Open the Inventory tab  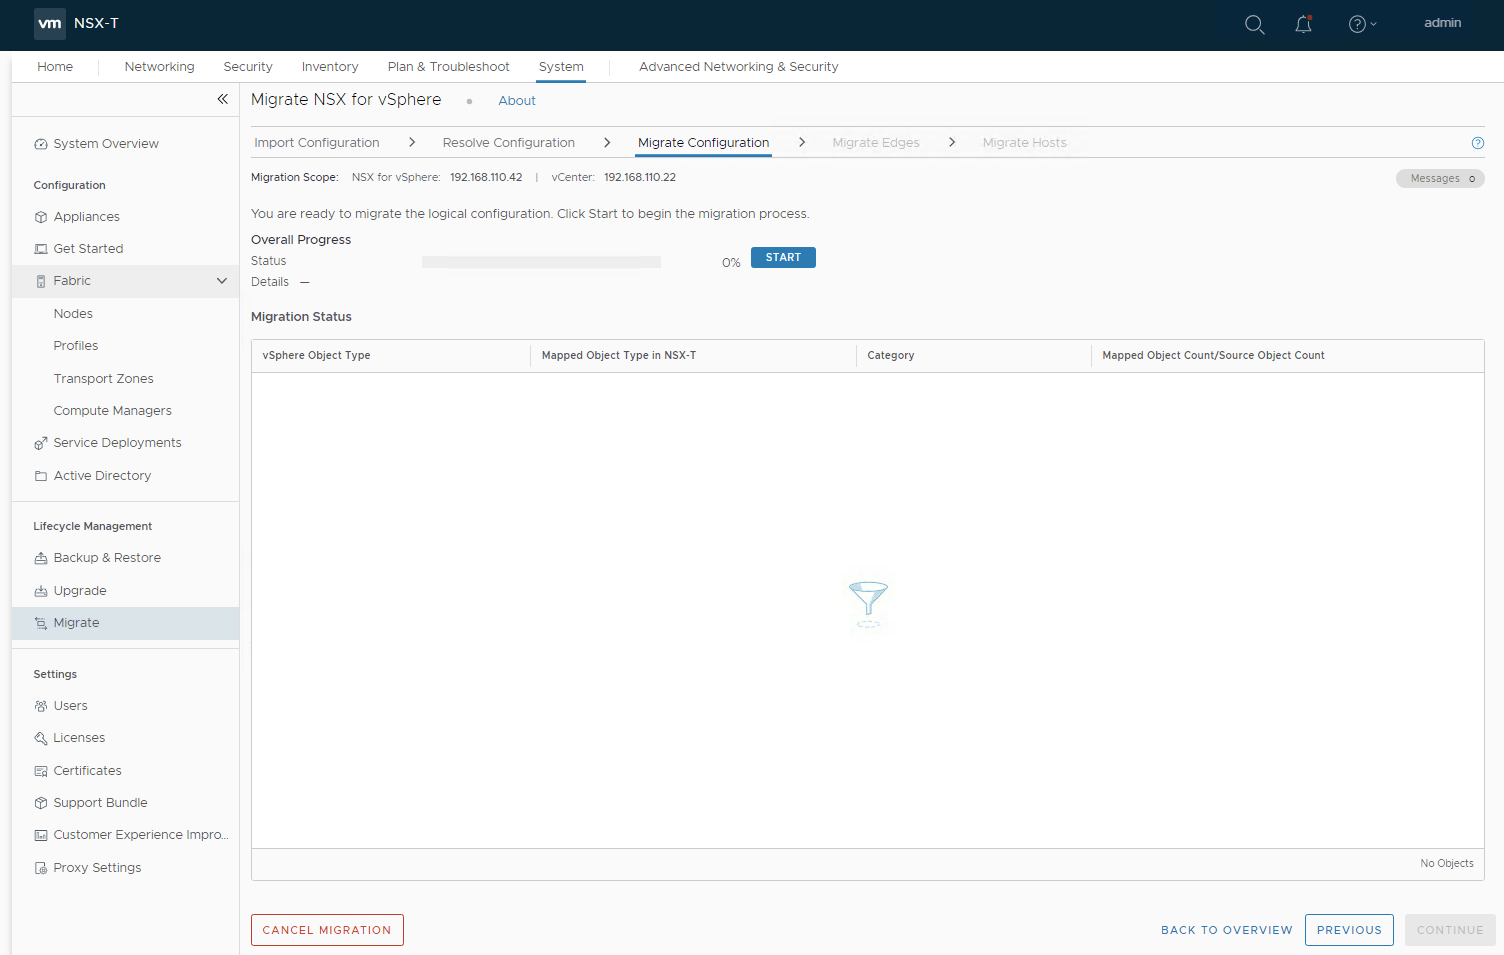point(330,67)
